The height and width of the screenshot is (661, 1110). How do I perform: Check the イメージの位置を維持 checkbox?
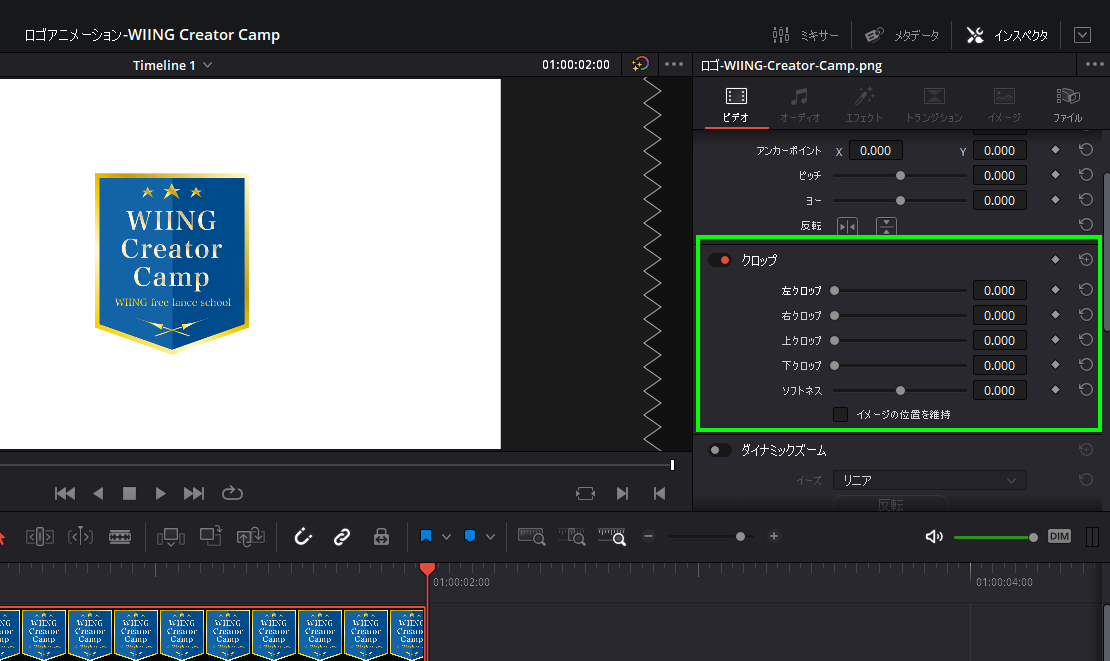[x=841, y=414]
